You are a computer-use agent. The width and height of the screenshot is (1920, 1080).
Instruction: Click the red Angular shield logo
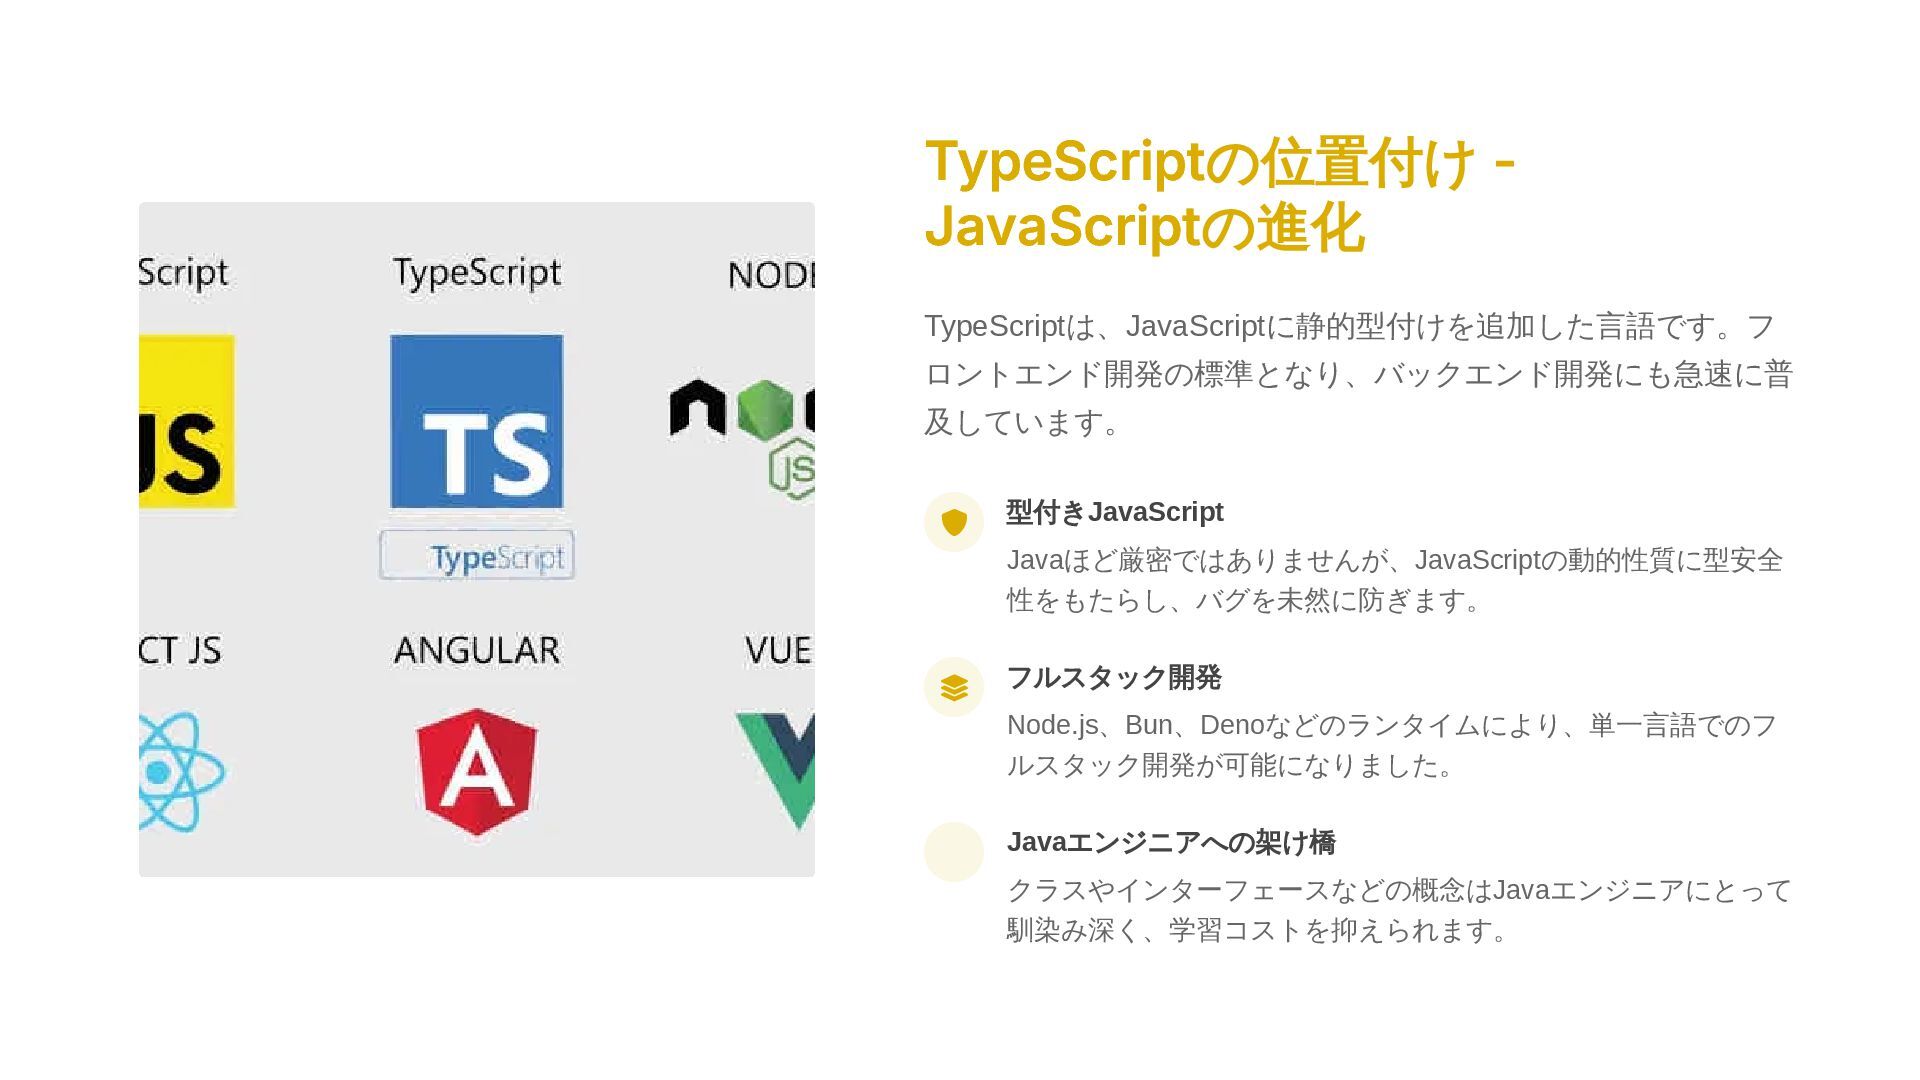tap(476, 771)
